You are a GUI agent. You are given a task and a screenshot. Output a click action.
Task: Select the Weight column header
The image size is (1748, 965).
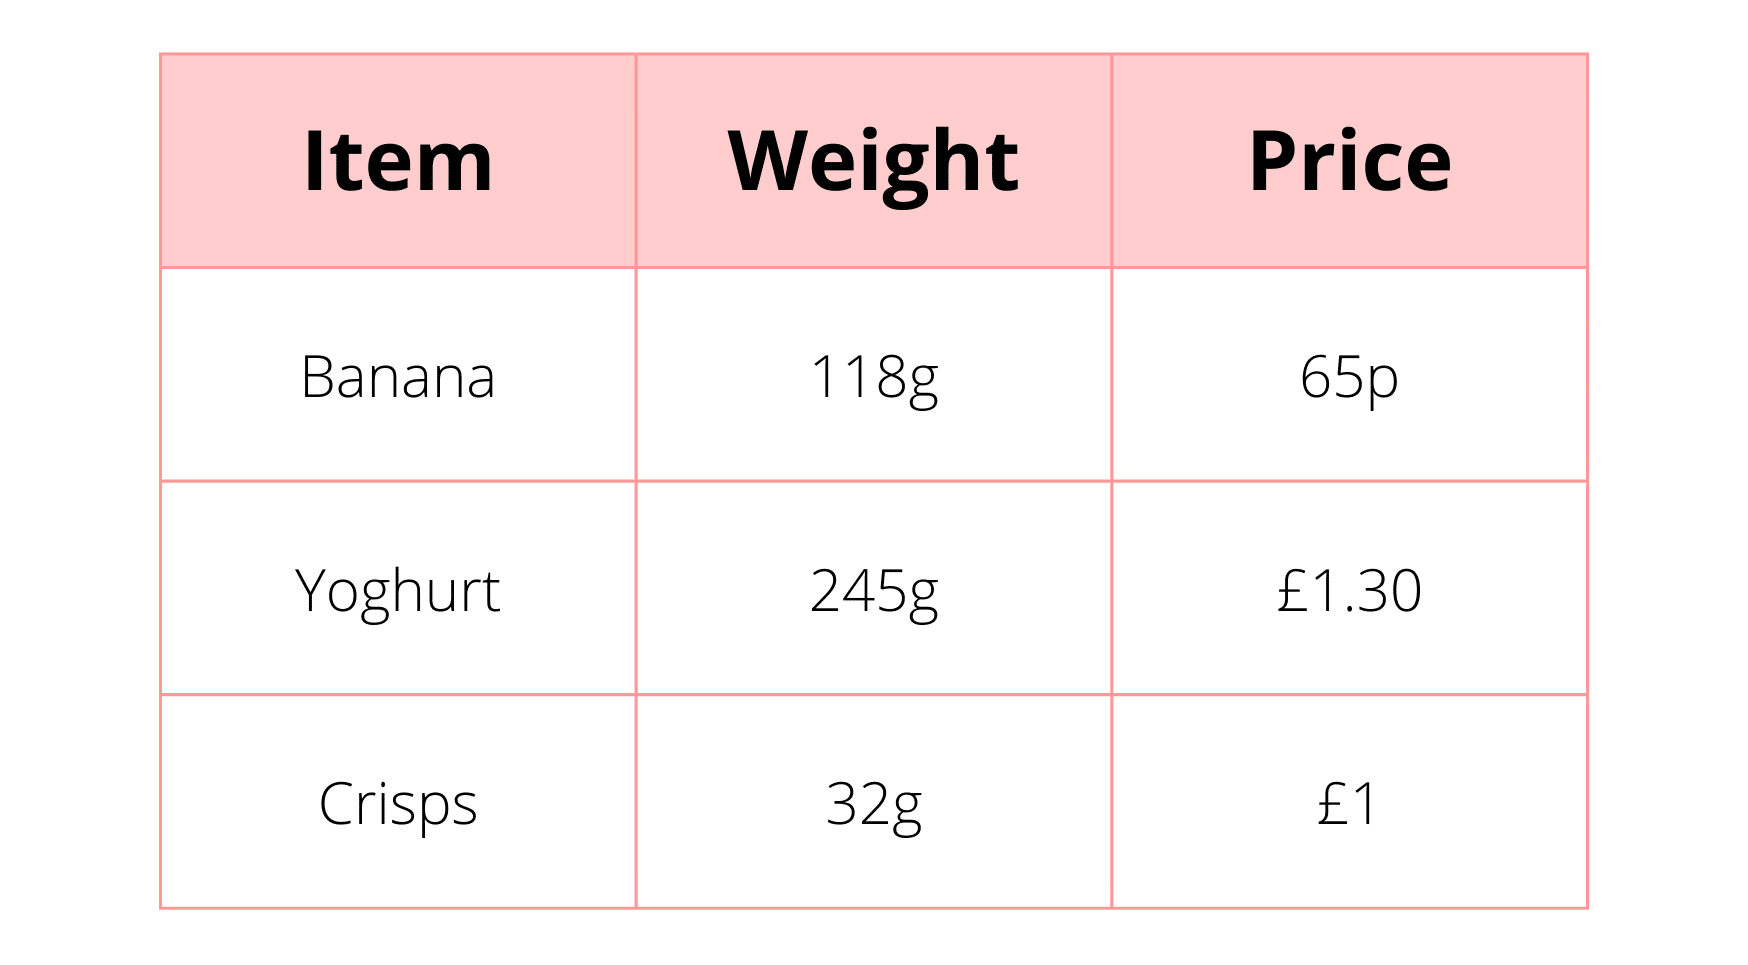873,161
